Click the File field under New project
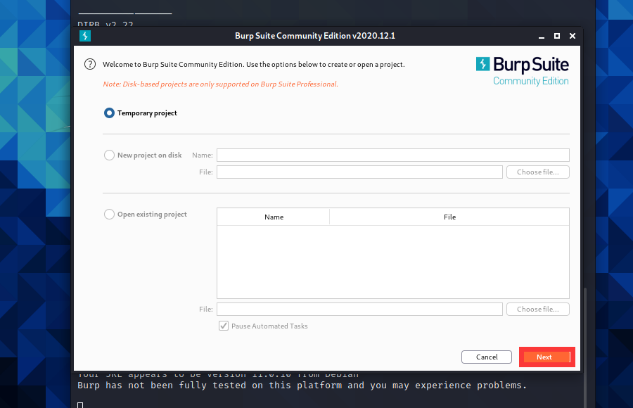Image resolution: width=633 pixels, height=408 pixels. click(x=359, y=172)
